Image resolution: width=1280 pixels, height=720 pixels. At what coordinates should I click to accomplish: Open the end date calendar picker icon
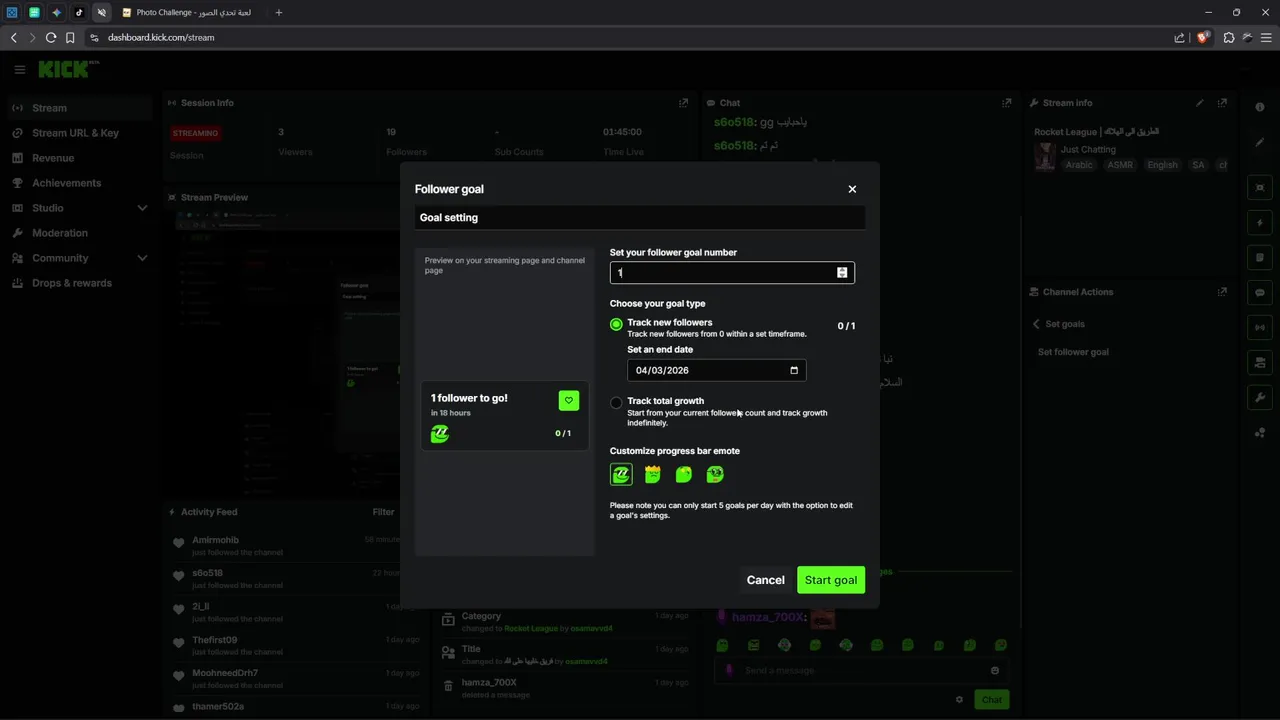pyautogui.click(x=794, y=370)
